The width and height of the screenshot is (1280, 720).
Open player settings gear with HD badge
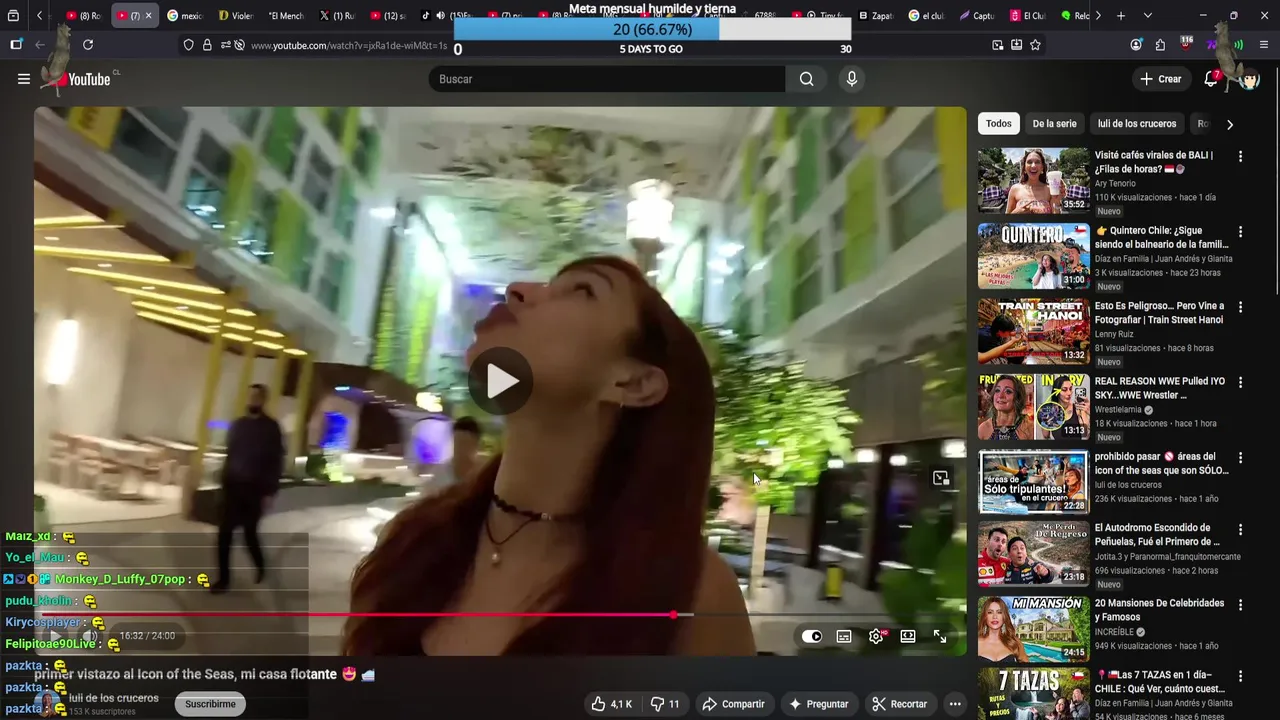coord(877,636)
